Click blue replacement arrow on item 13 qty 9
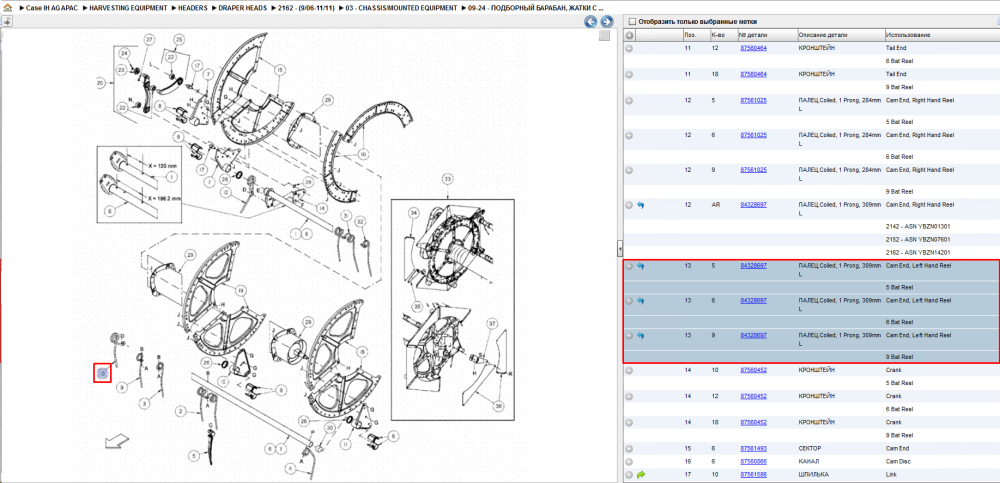Viewport: 1000px width, 483px height. point(641,336)
